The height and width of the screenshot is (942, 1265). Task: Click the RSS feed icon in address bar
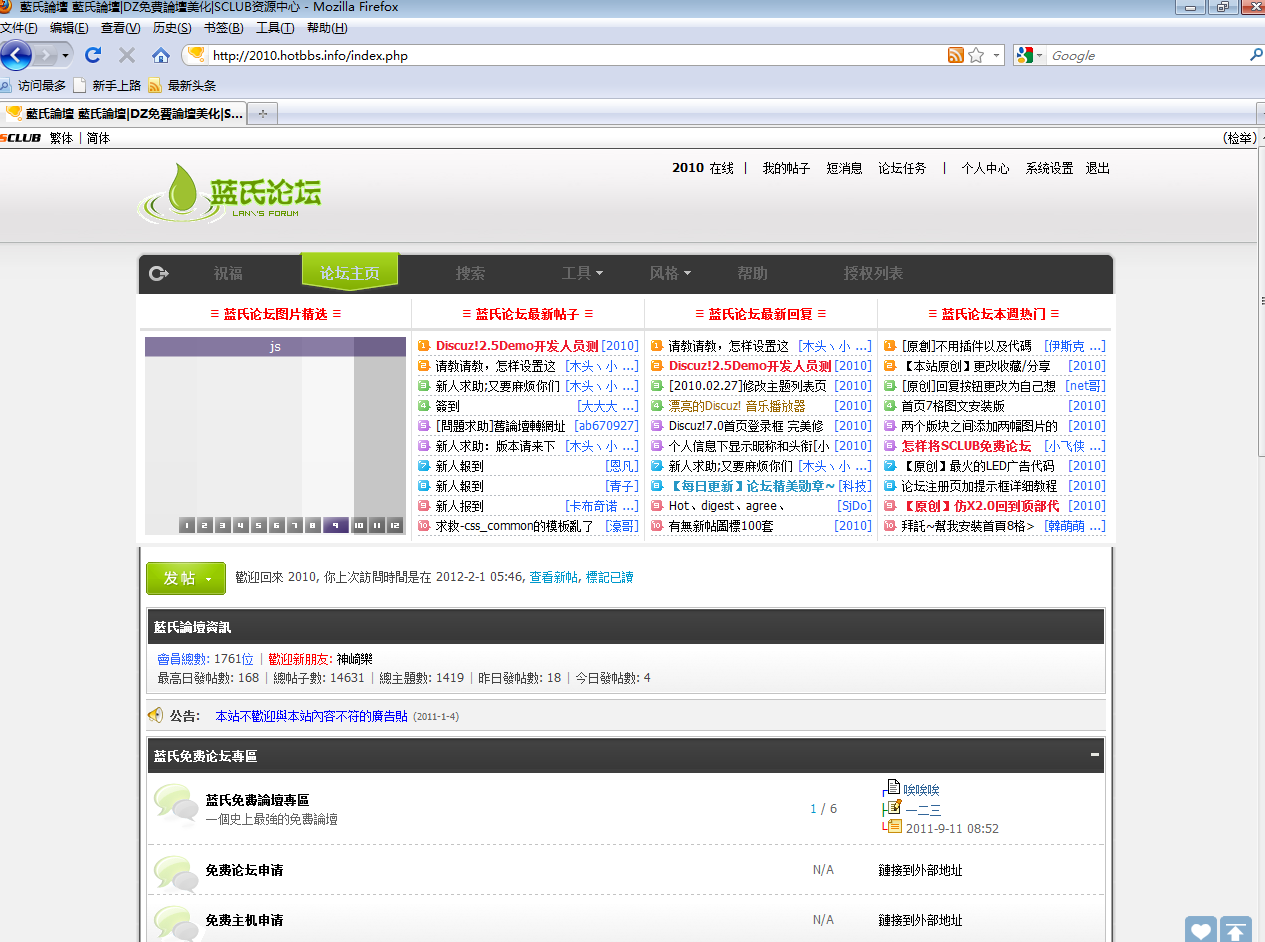pos(956,55)
